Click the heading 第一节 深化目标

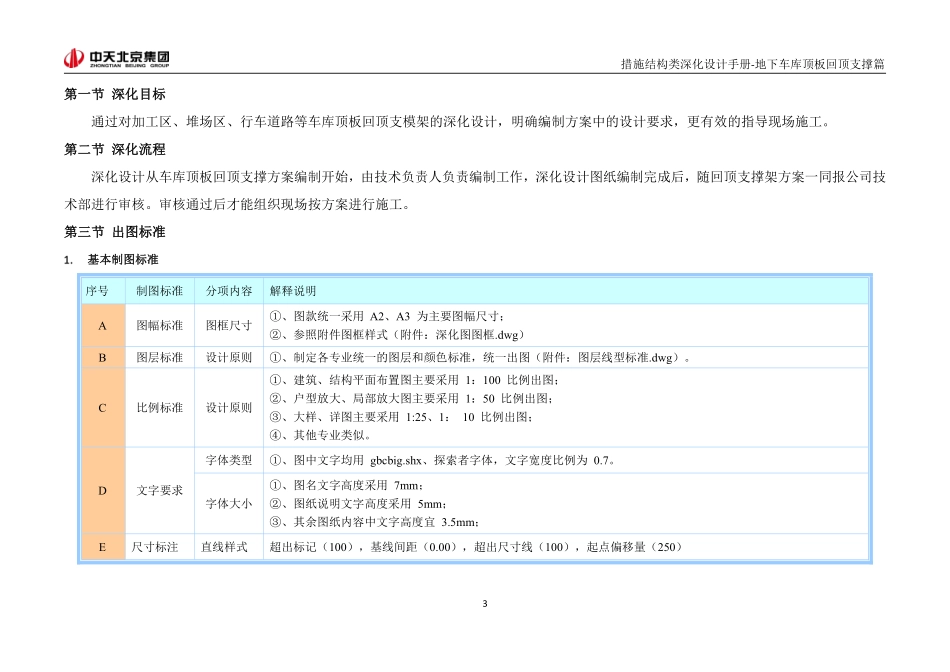point(113,97)
